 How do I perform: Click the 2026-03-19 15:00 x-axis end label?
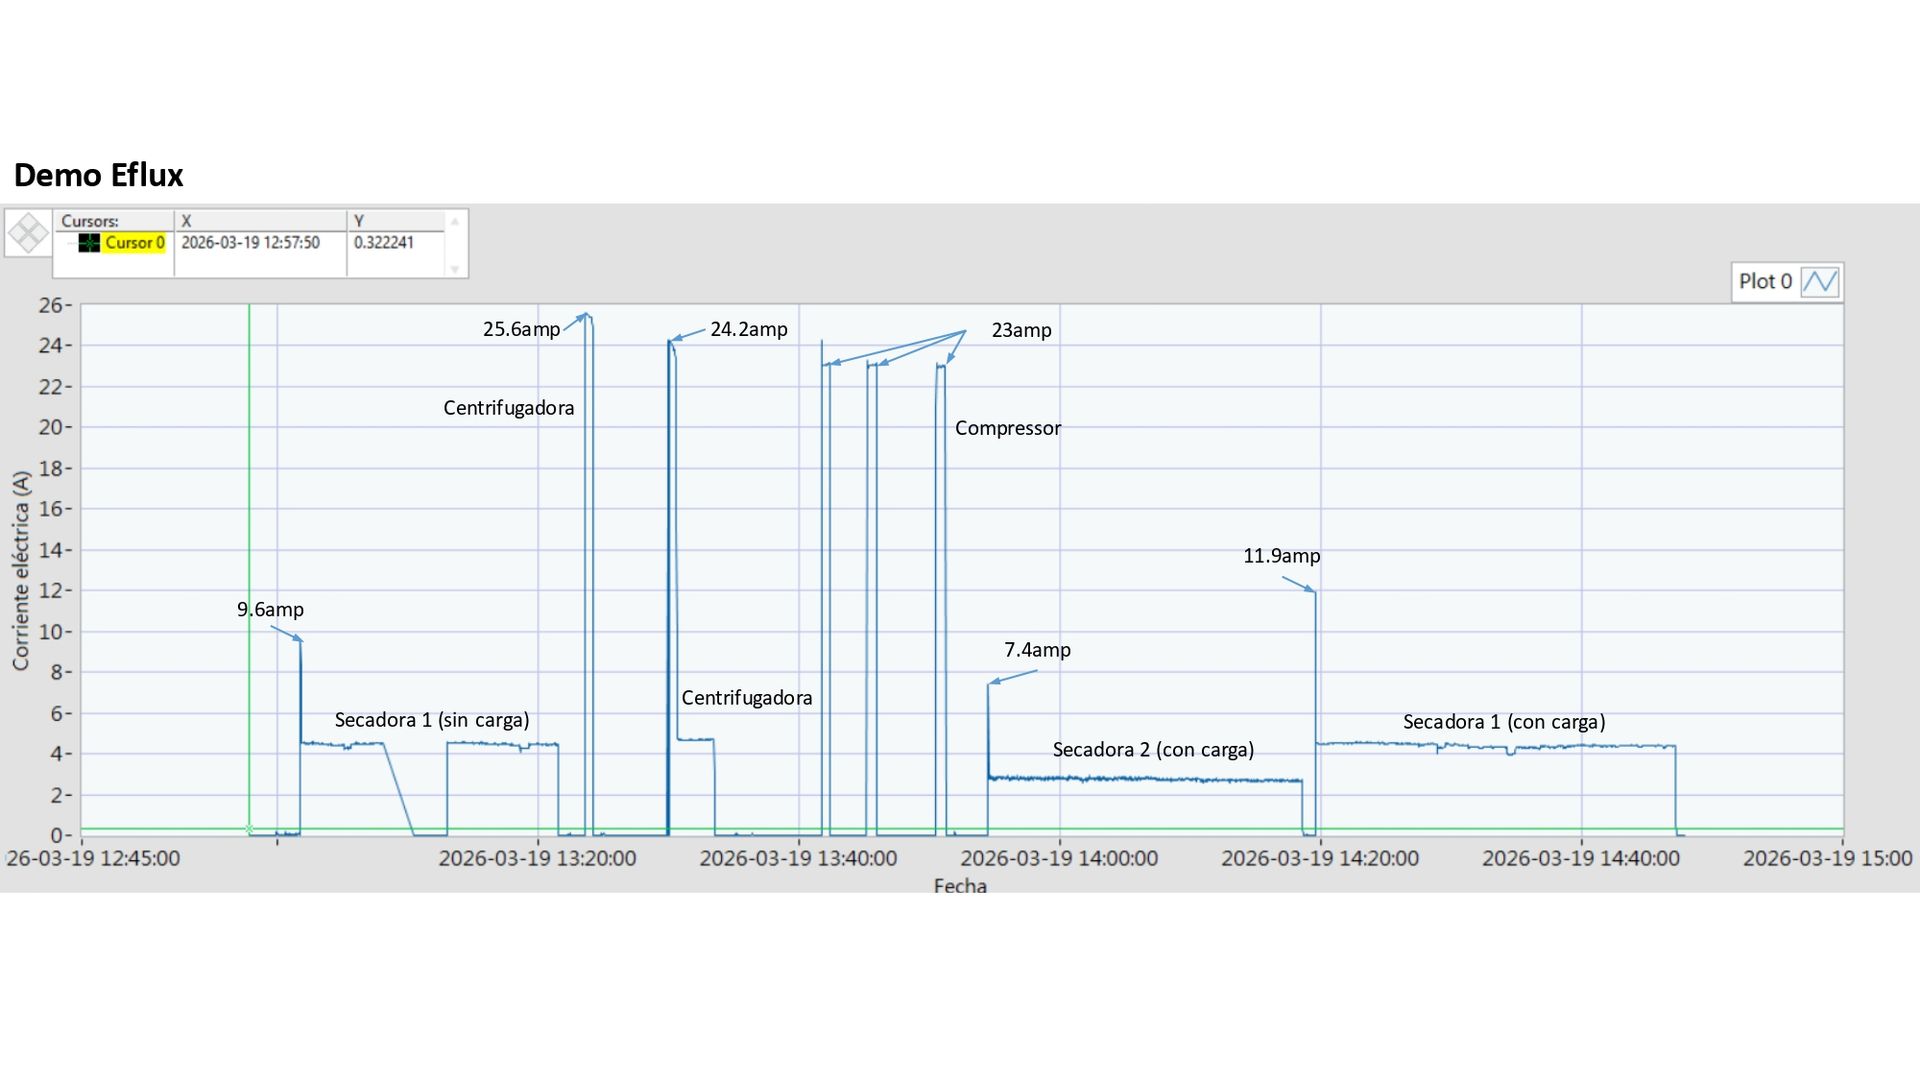(x=1827, y=858)
